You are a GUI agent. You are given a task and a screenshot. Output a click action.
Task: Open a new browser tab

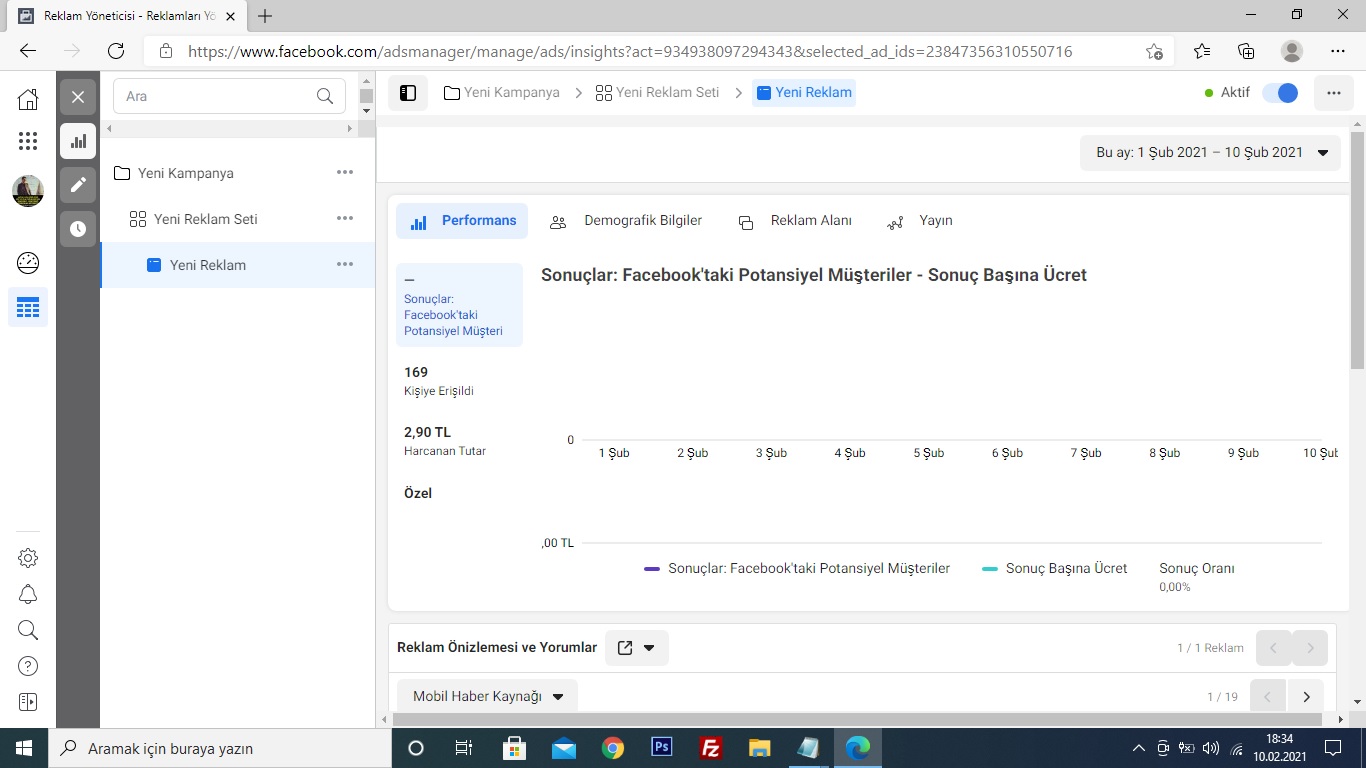click(x=265, y=16)
